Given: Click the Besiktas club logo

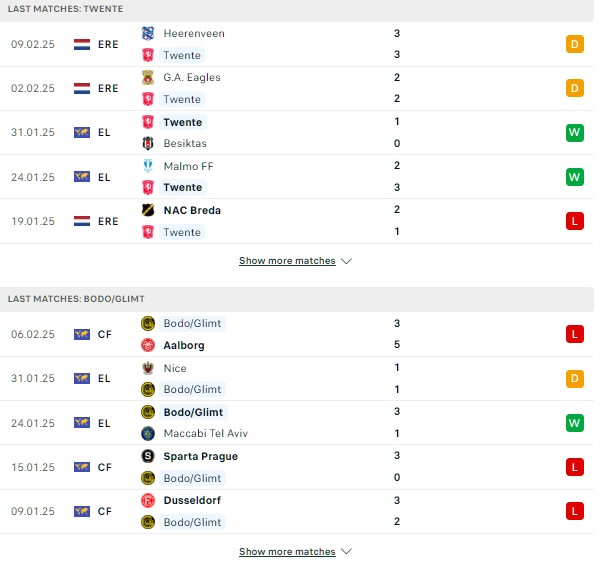Looking at the screenshot, I should click(148, 143).
